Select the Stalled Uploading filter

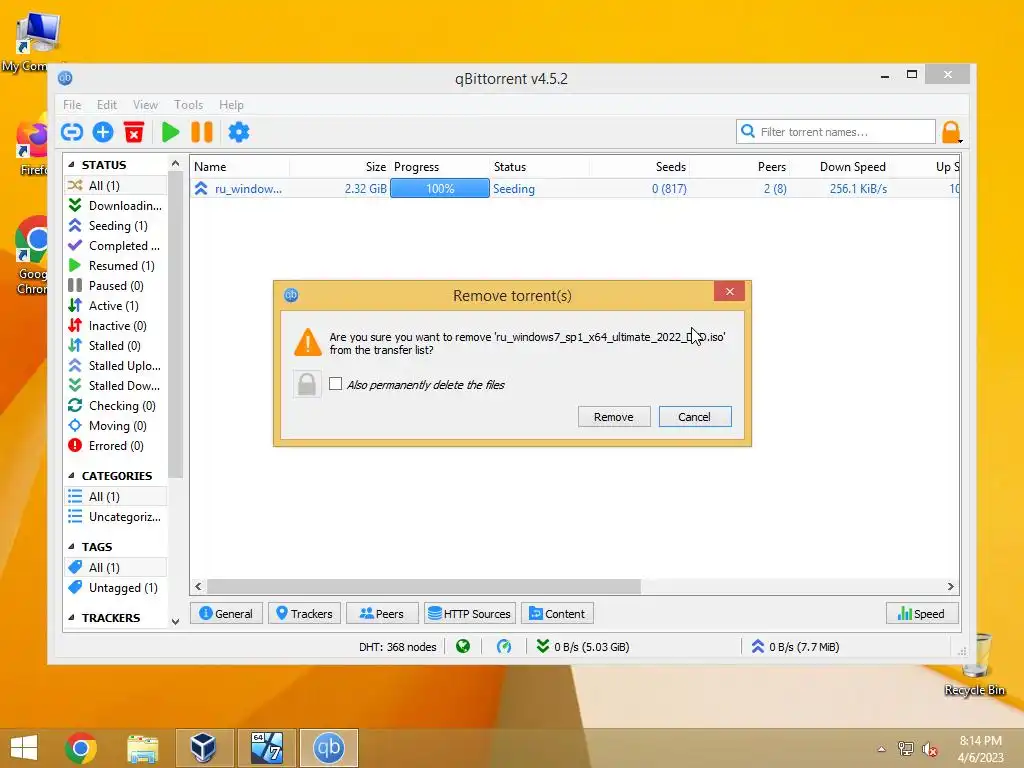coord(116,366)
